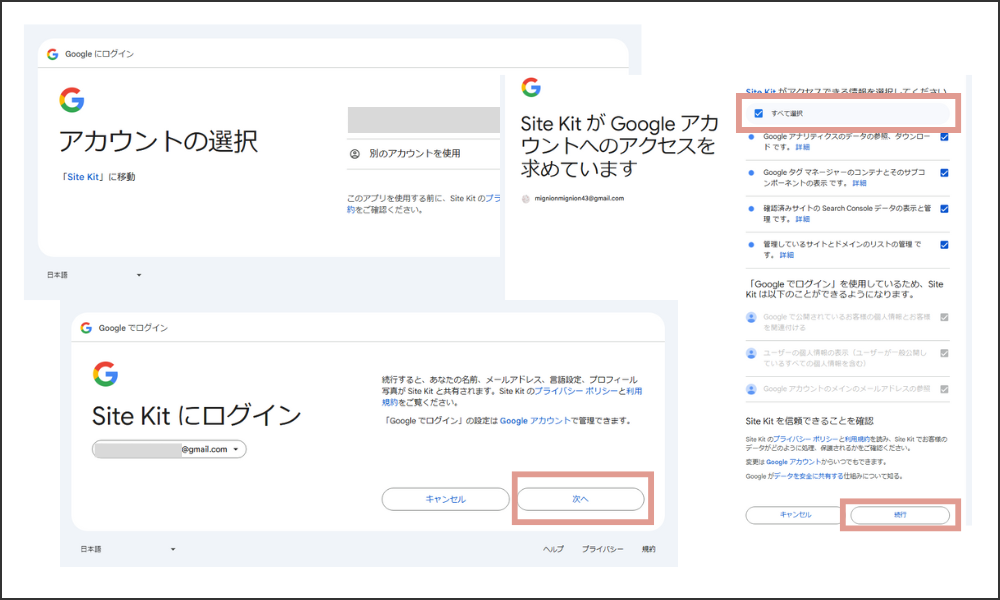This screenshot has height=600, width=1000.
Task: Open 'Google アカウント' link in the '変更は' line
Action: point(793,462)
